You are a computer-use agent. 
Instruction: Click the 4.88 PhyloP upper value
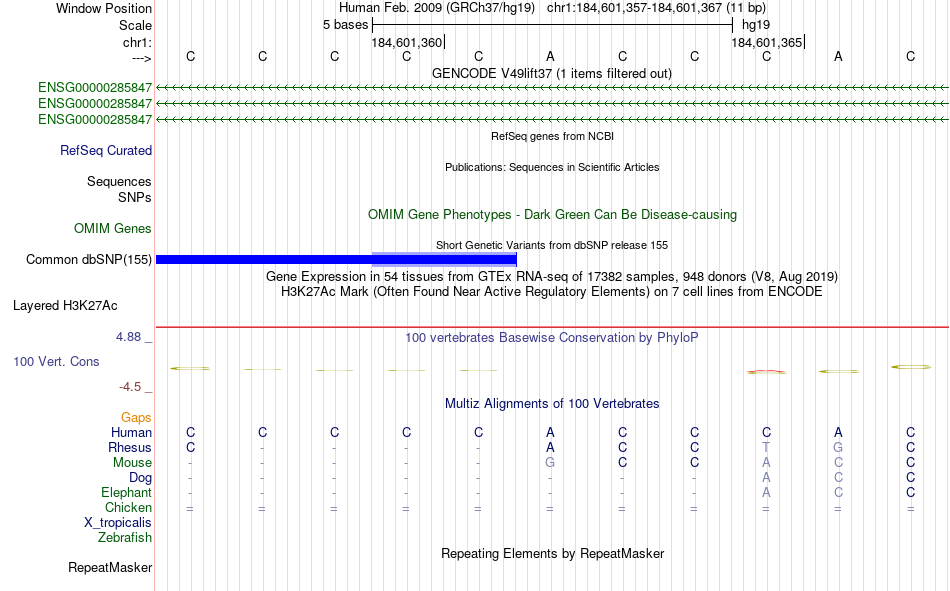[x=128, y=337]
